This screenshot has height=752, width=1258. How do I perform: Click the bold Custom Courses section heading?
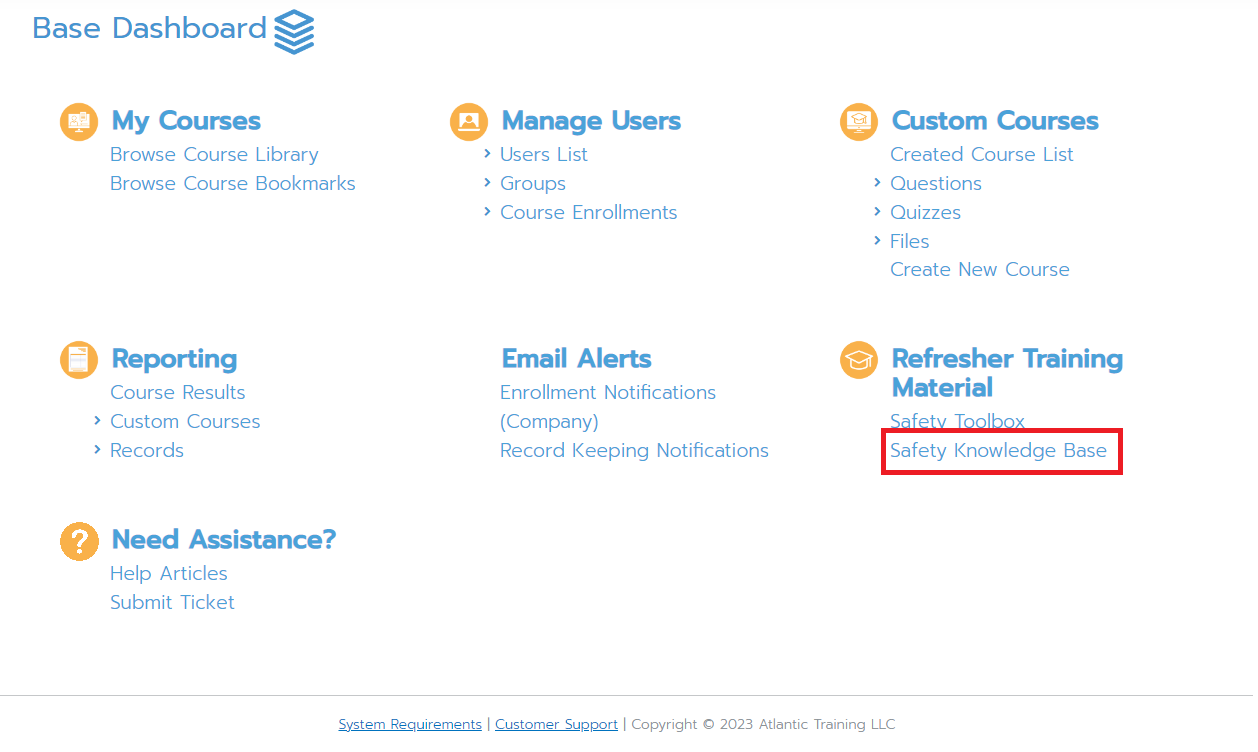point(995,121)
